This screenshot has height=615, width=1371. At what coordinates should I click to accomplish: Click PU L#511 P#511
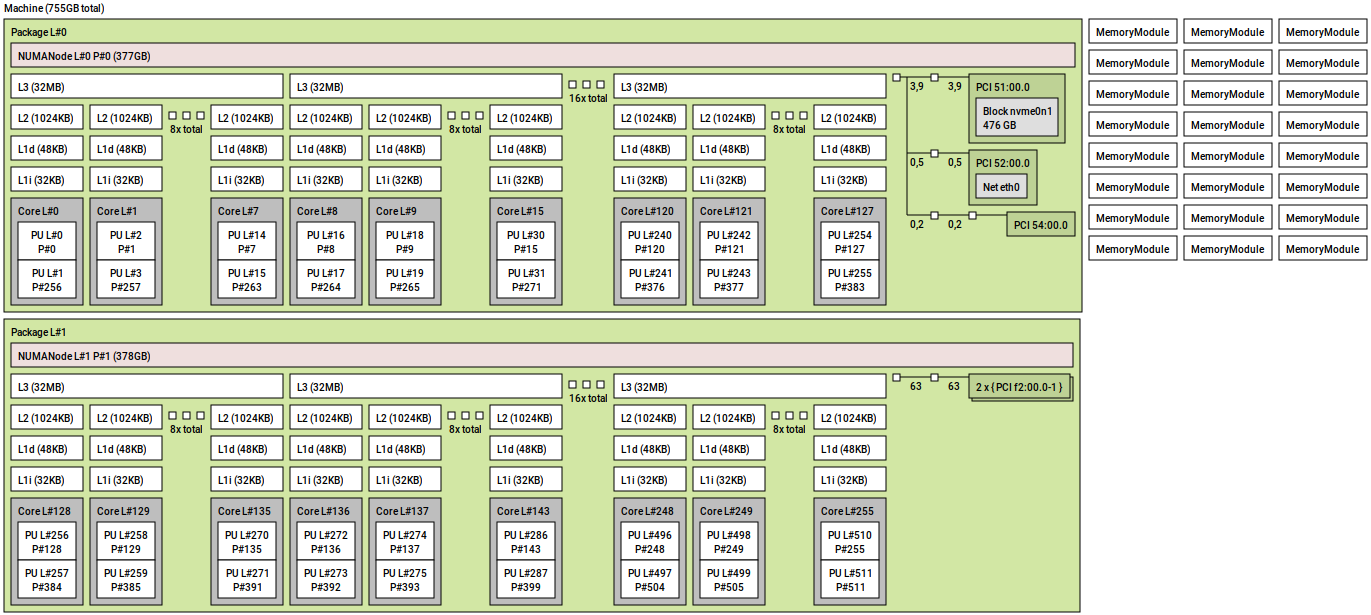pyautogui.click(x=847, y=577)
